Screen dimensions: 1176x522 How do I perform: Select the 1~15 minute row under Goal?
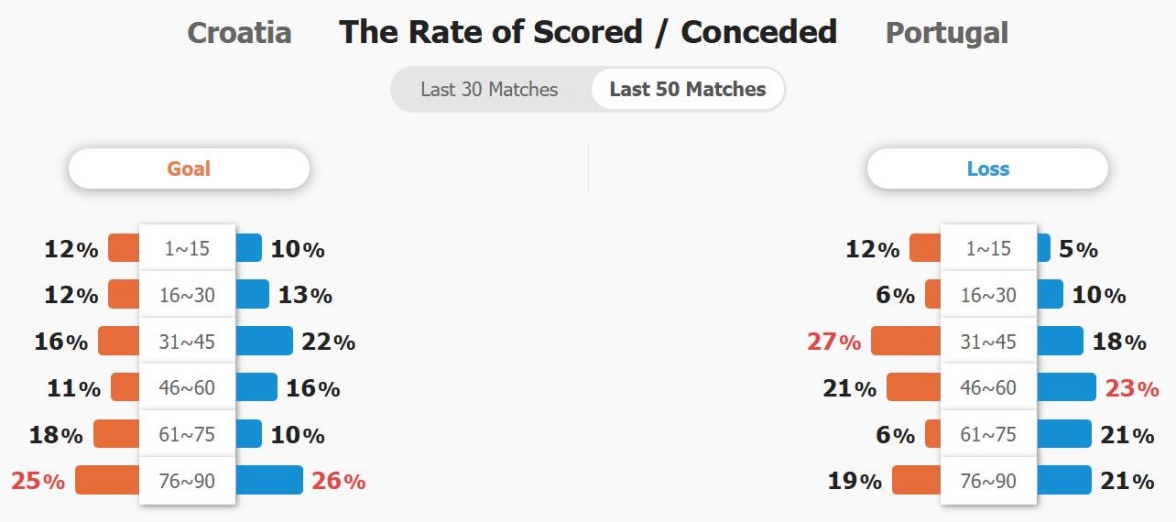(187, 248)
